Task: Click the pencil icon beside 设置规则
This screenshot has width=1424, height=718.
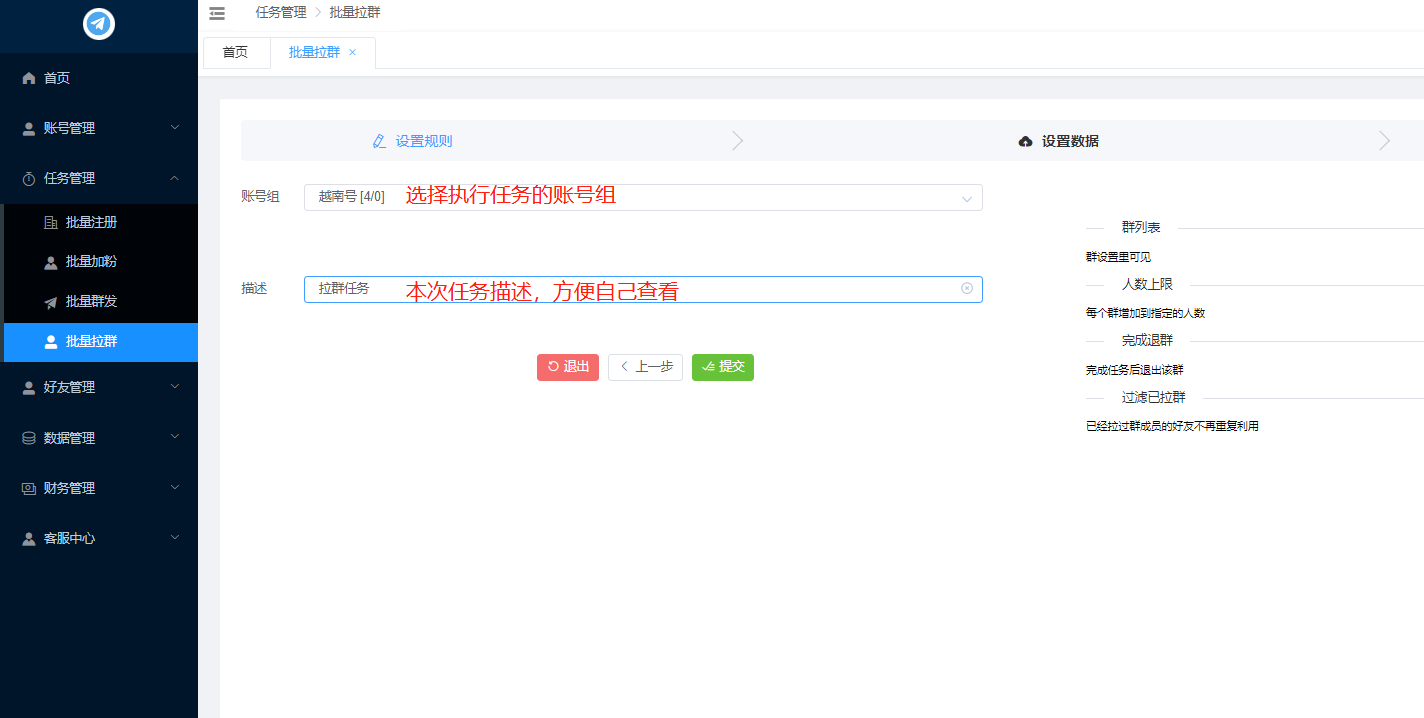Action: [379, 142]
